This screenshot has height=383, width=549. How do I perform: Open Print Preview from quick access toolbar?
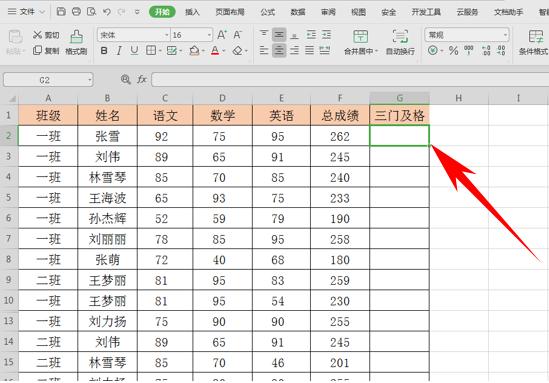click(x=91, y=12)
